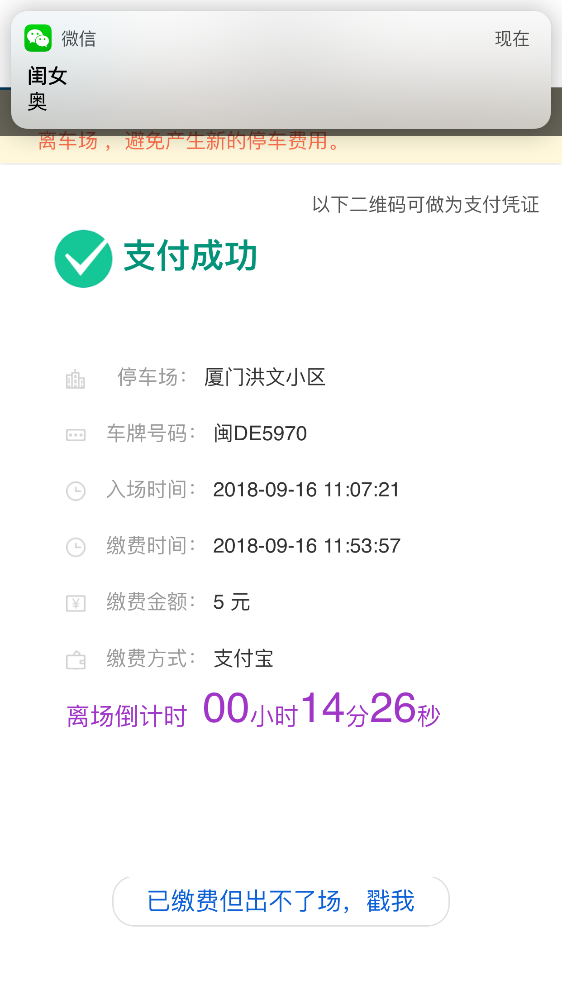Click the 支付成功 heading text

coord(190,256)
